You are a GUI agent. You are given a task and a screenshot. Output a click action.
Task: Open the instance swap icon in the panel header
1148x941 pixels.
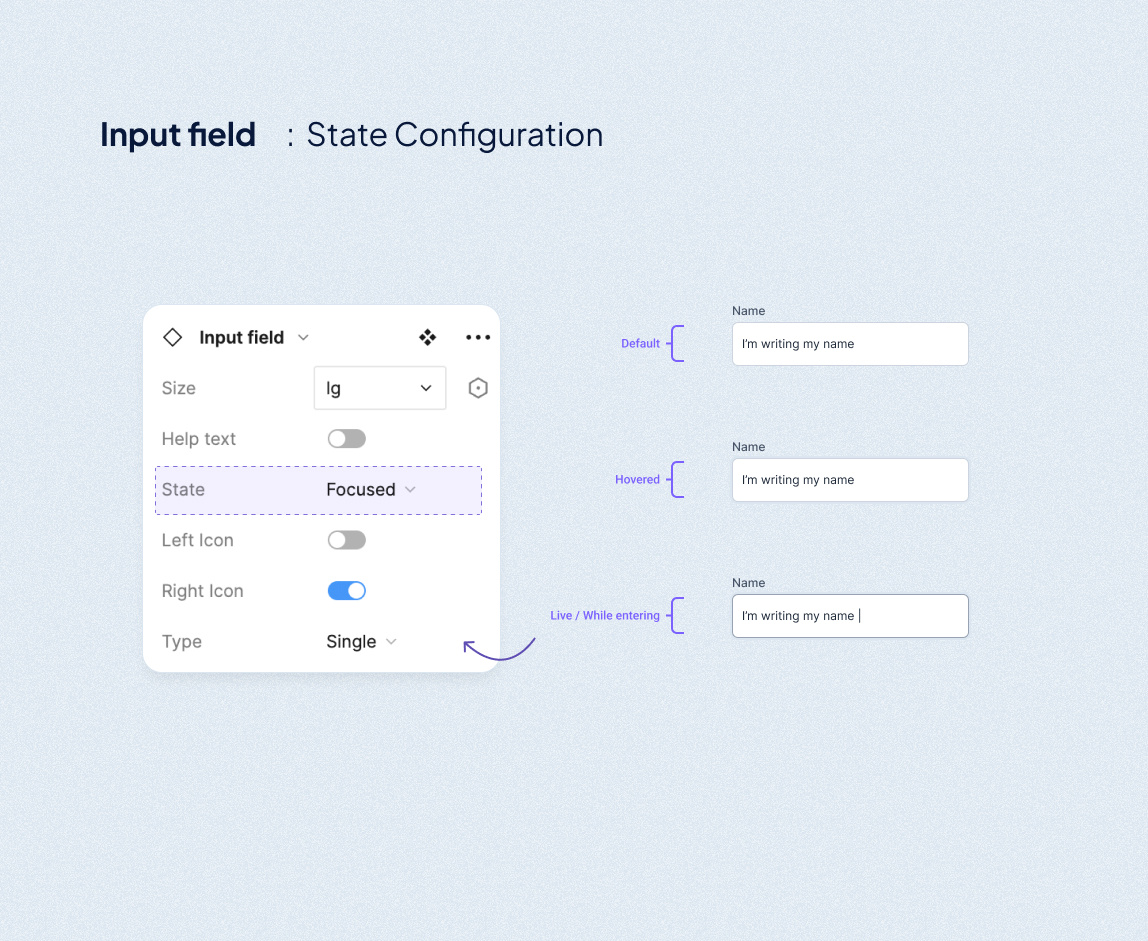coord(427,337)
